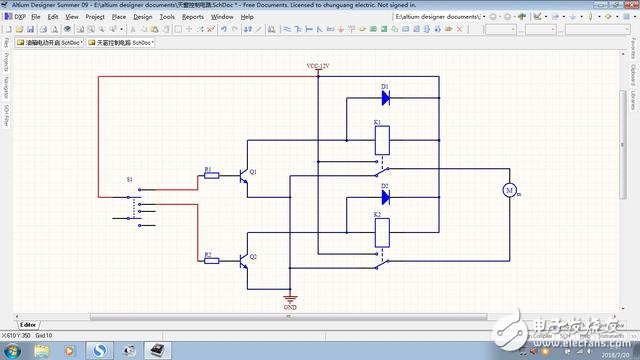Viewport: 640px width, 360px height.
Task: Open Windows Media Player from taskbar
Action: click(x=69, y=351)
